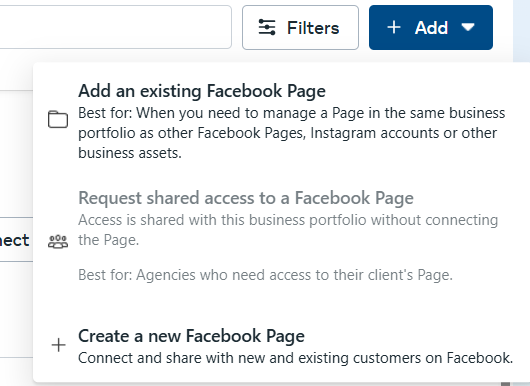Click the 'Best for: Agencies' description text

(x=265, y=275)
